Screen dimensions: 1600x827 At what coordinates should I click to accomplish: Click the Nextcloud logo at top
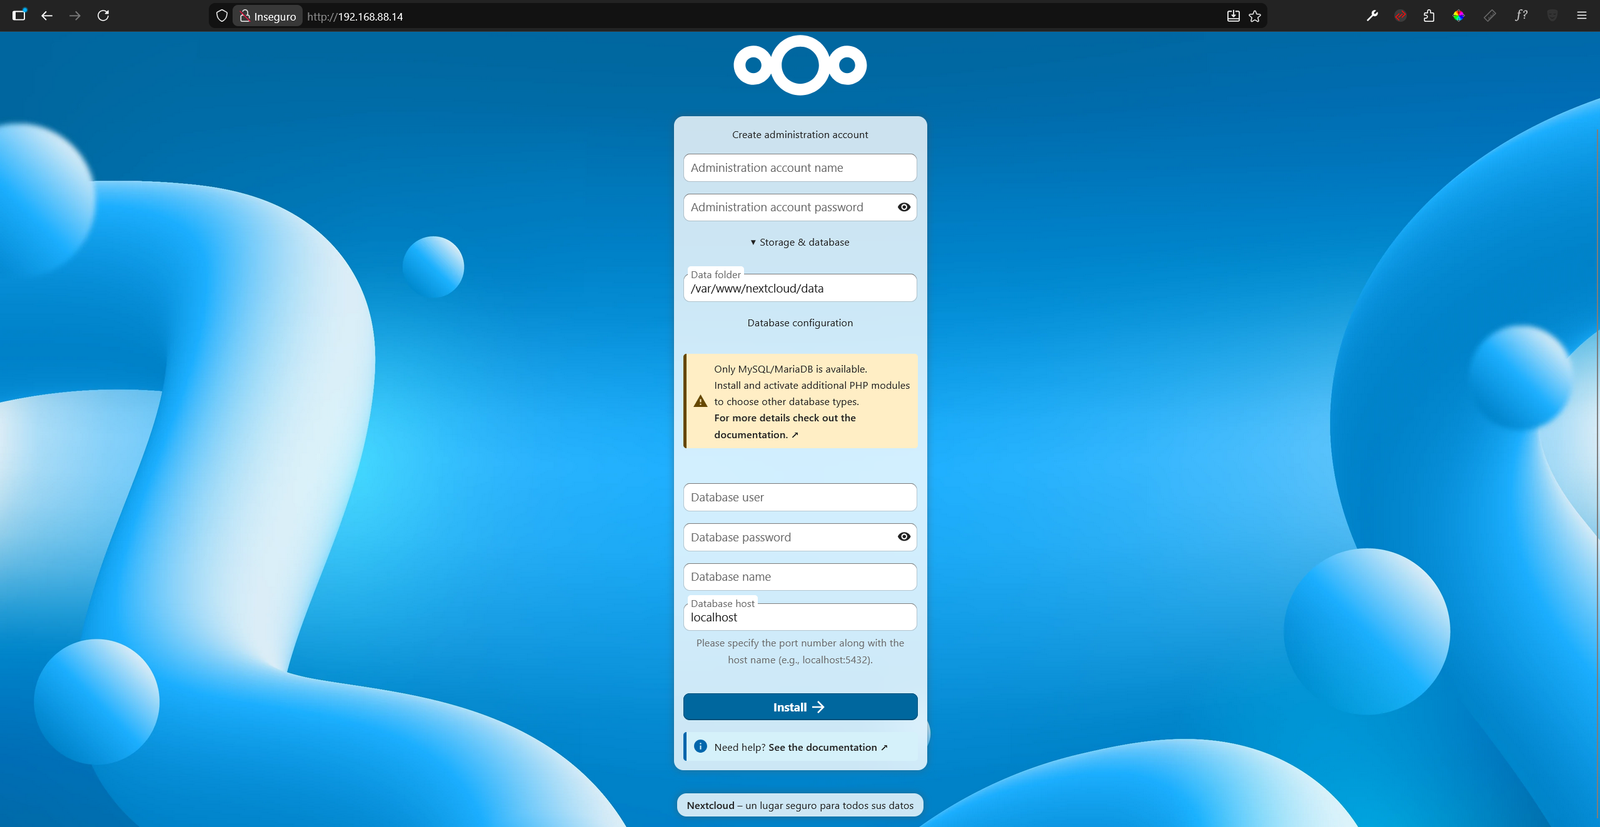click(x=800, y=66)
